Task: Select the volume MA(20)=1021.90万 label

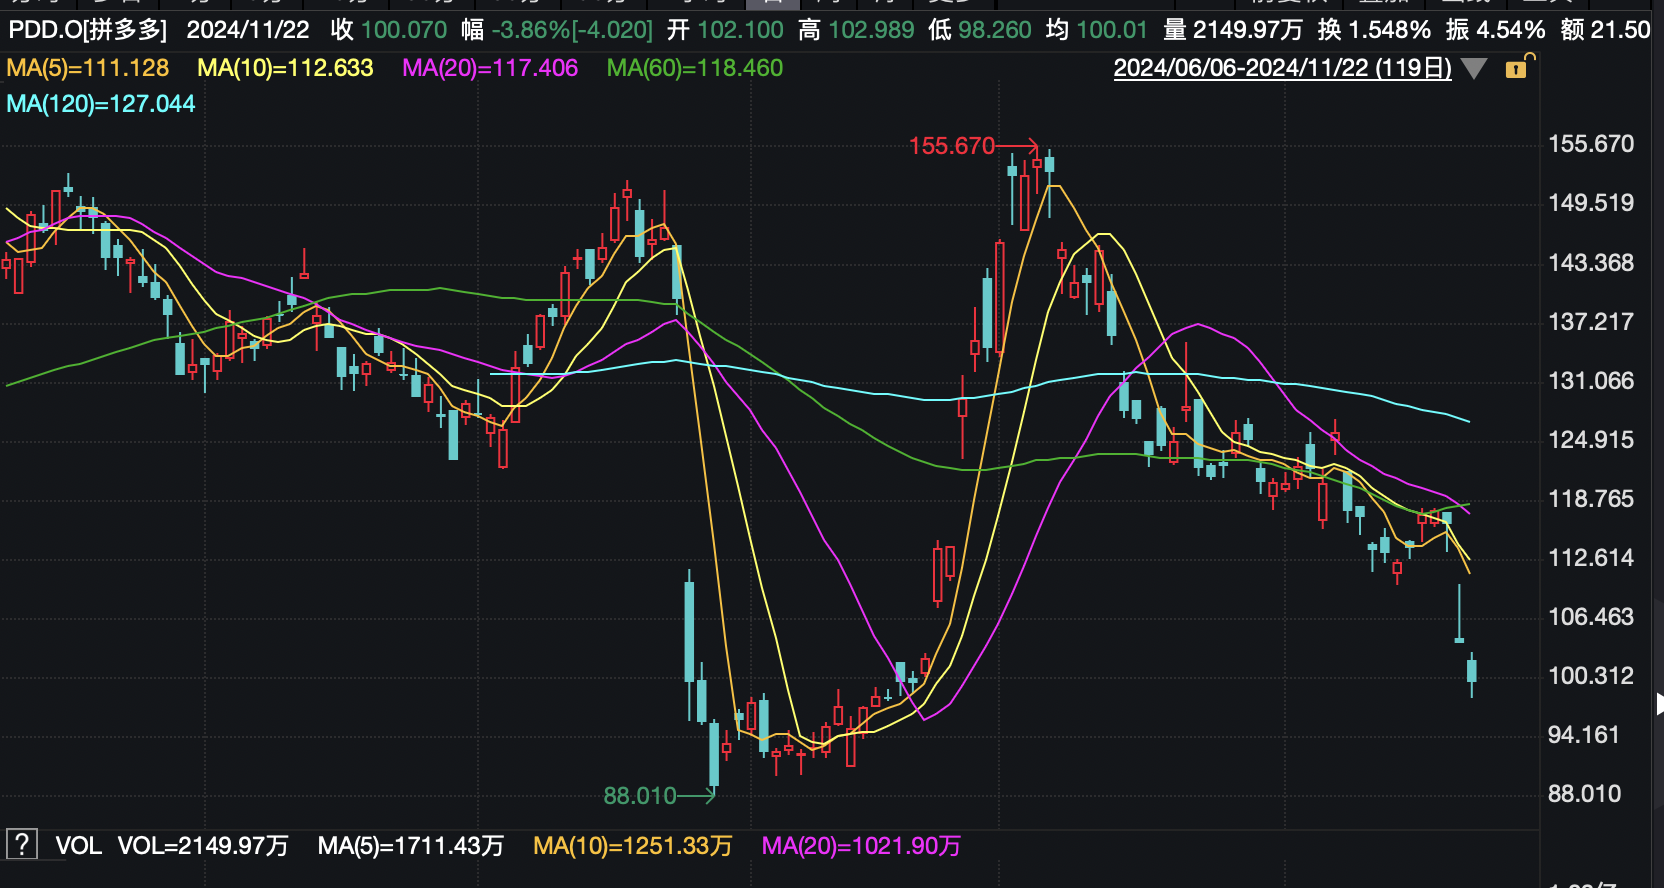Action: click(861, 846)
